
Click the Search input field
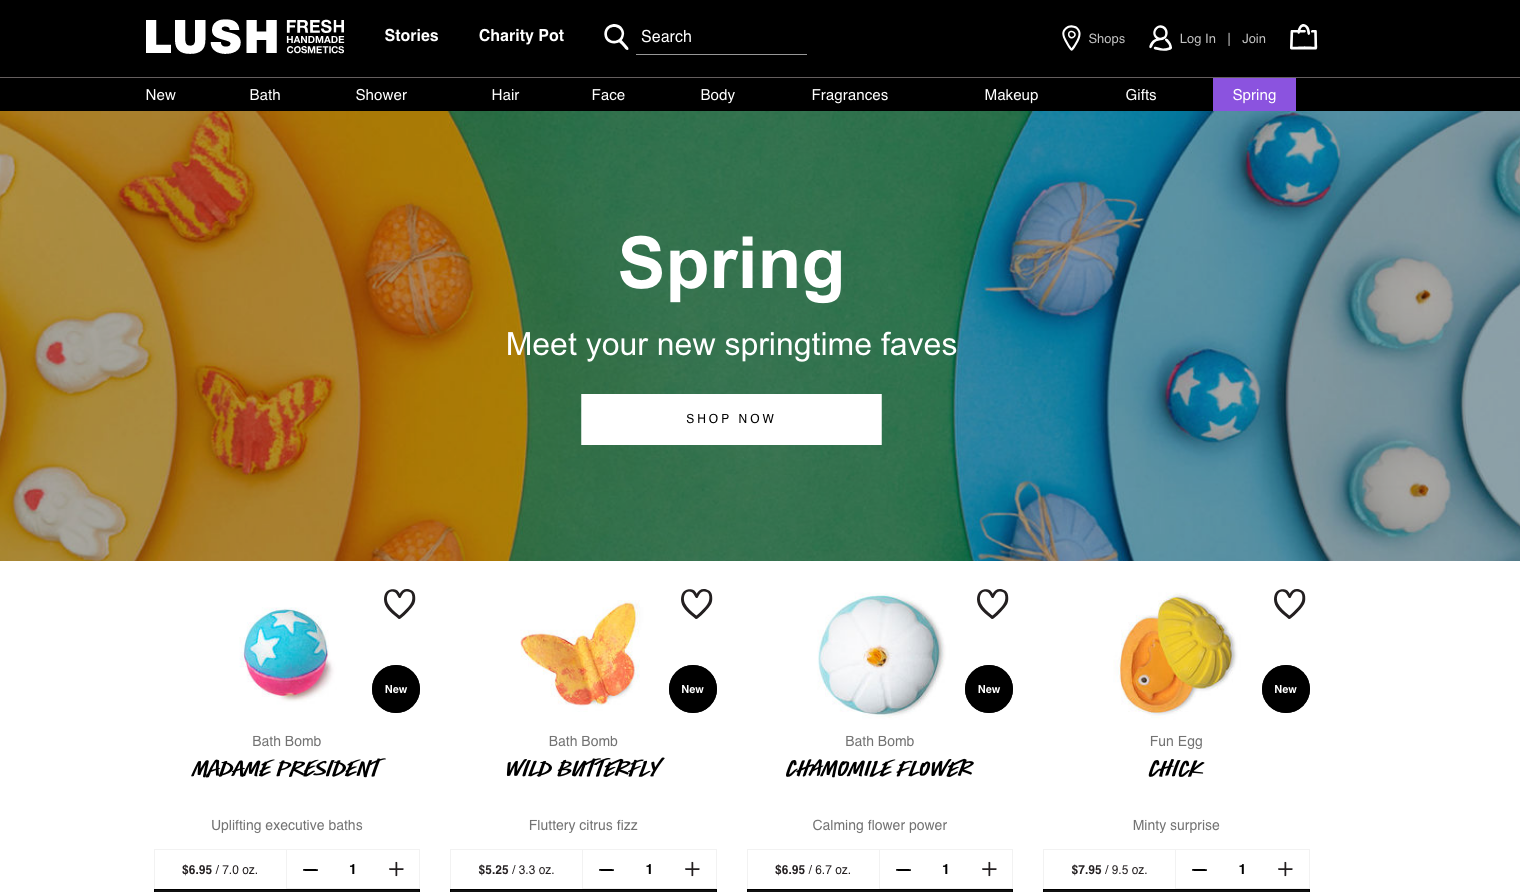[x=721, y=37]
